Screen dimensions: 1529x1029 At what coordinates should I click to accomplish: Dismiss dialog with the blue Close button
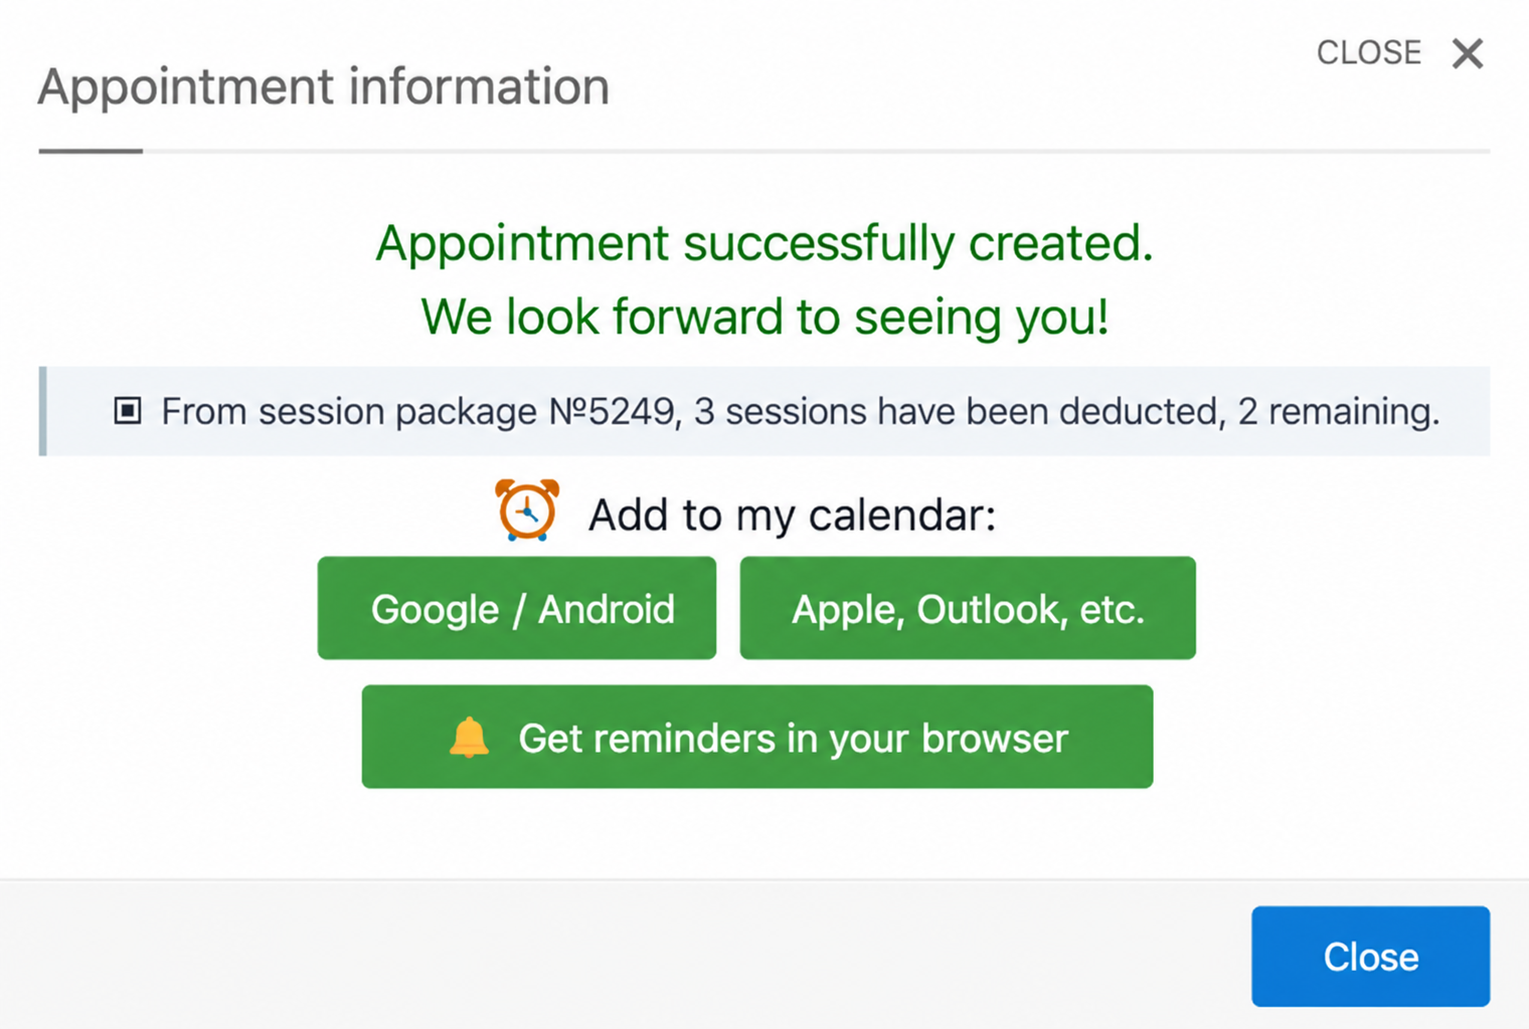pos(1370,956)
